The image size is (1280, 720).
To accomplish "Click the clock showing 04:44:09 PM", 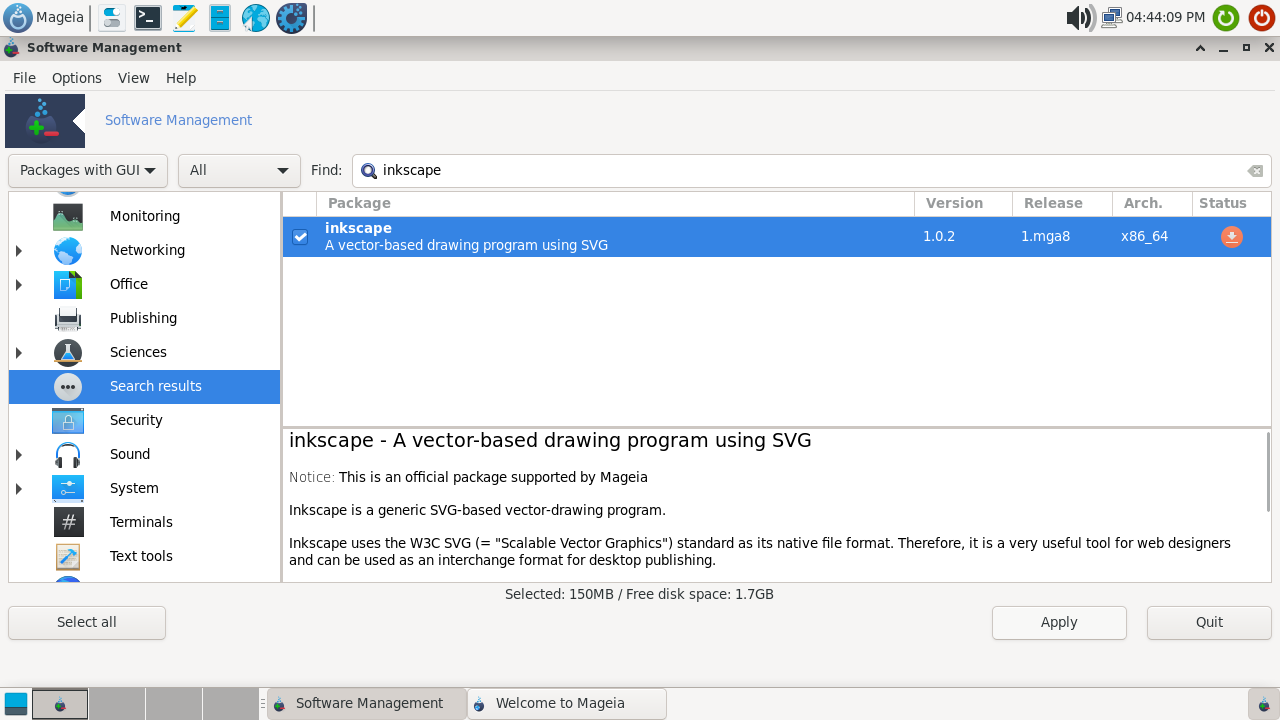I will click(1165, 17).
